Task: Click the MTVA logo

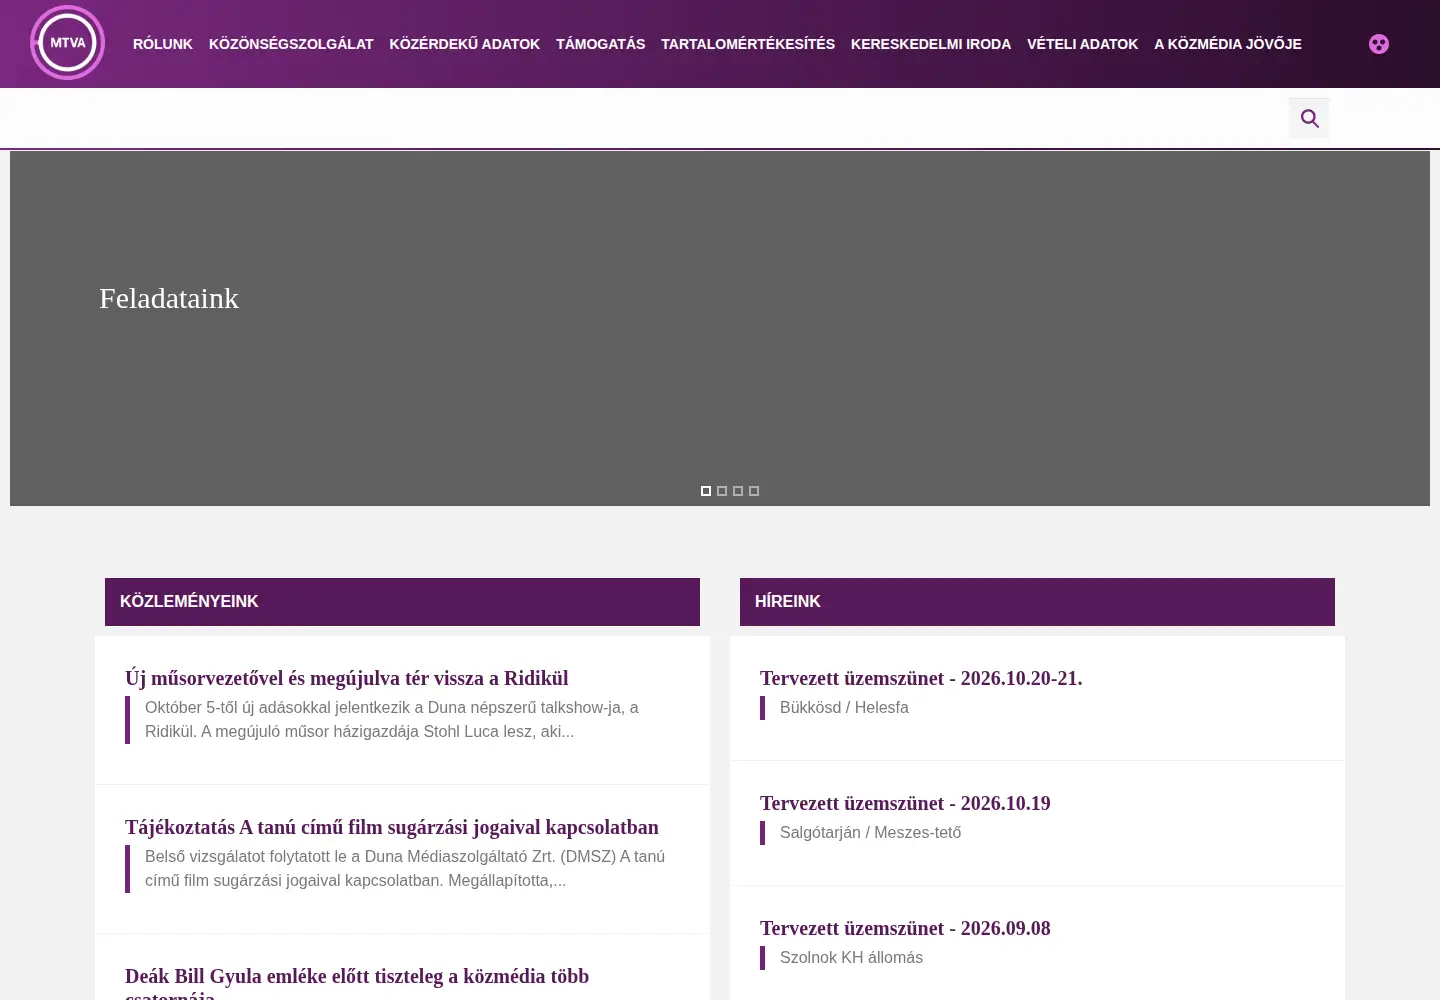Action: pyautogui.click(x=68, y=43)
